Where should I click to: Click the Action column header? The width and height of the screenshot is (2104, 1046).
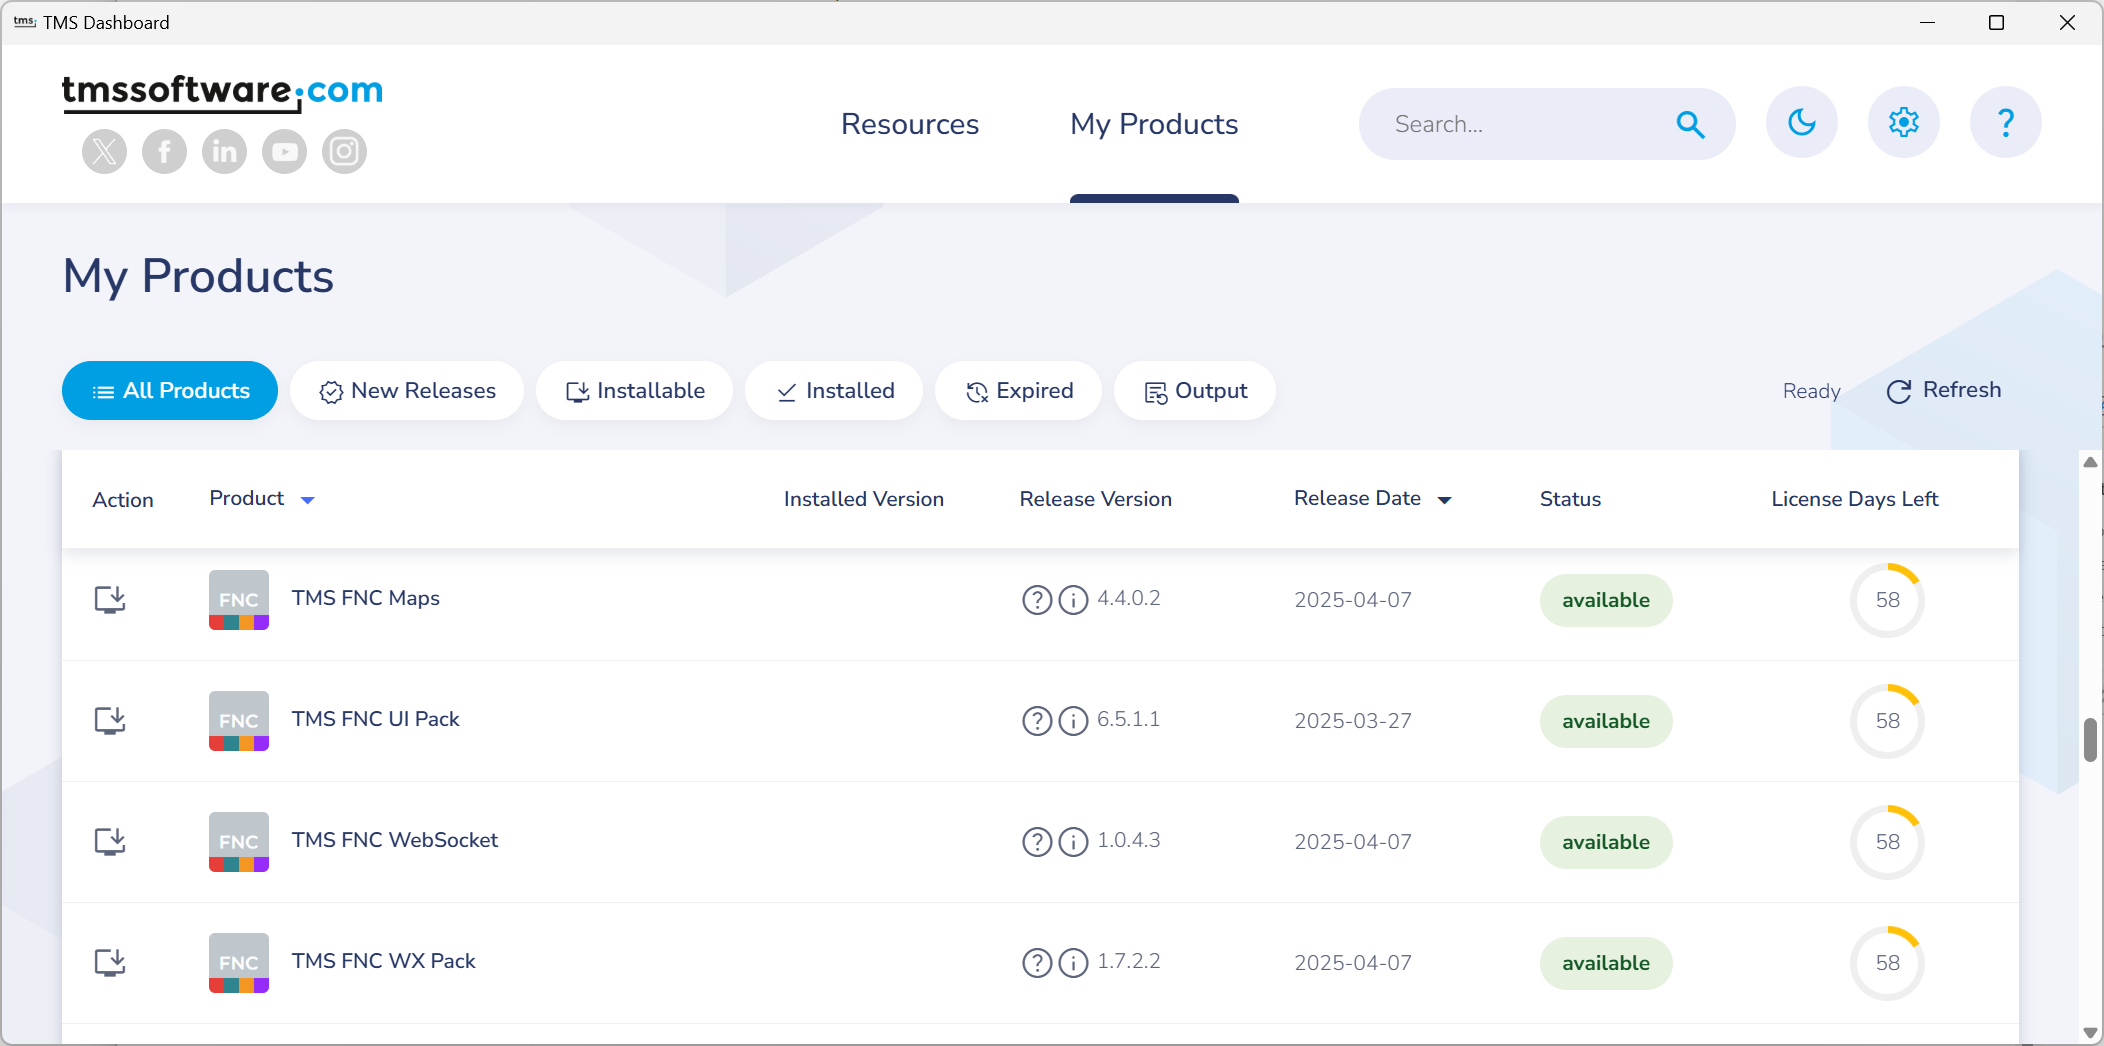123,500
